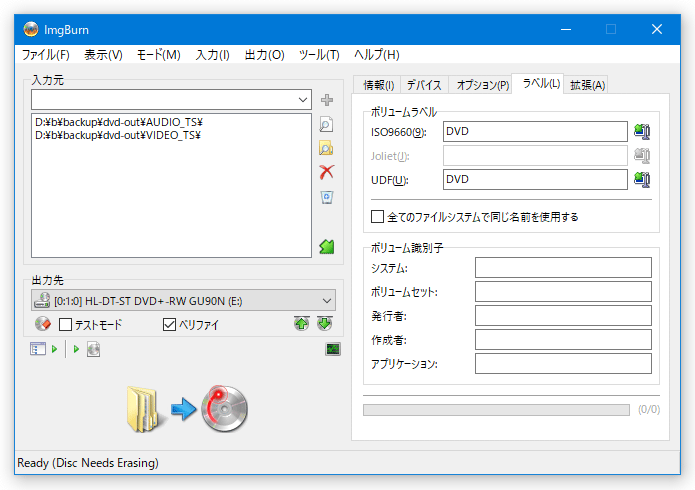Enable the テストモード checkbox
Image resolution: width=695 pixels, height=490 pixels.
pyautogui.click(x=65, y=325)
